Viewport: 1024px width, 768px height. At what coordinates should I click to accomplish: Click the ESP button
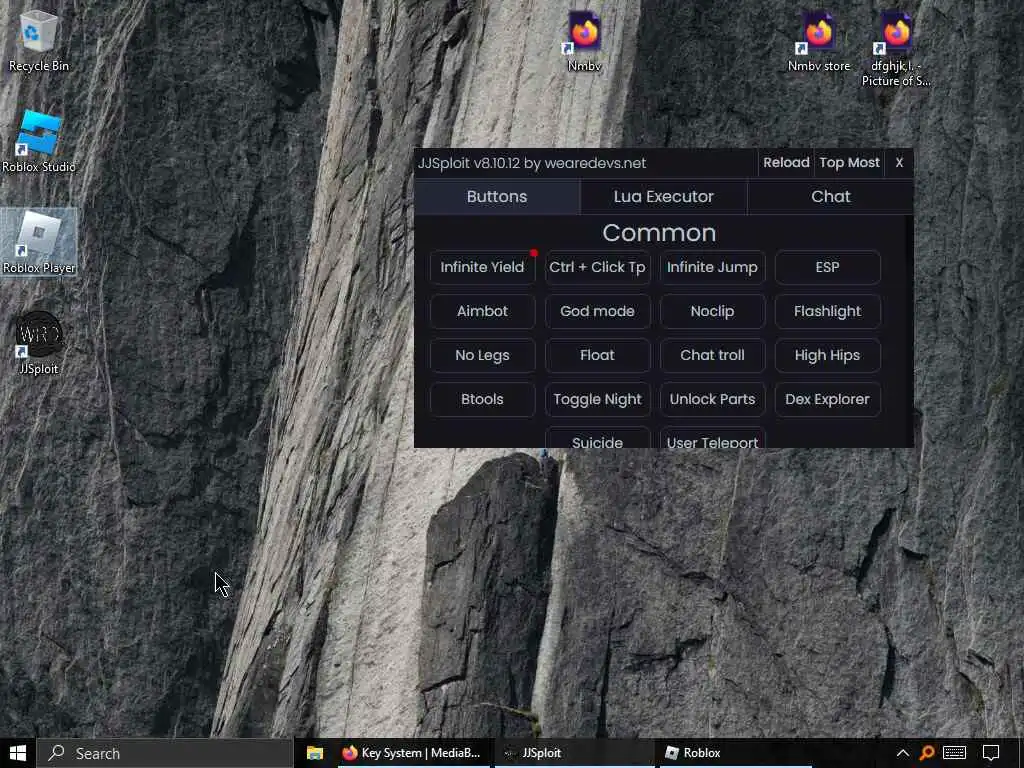pos(827,267)
